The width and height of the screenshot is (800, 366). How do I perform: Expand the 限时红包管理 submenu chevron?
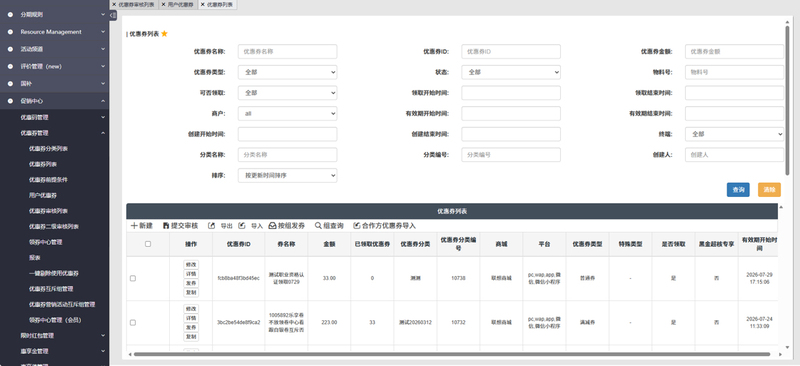(x=103, y=335)
